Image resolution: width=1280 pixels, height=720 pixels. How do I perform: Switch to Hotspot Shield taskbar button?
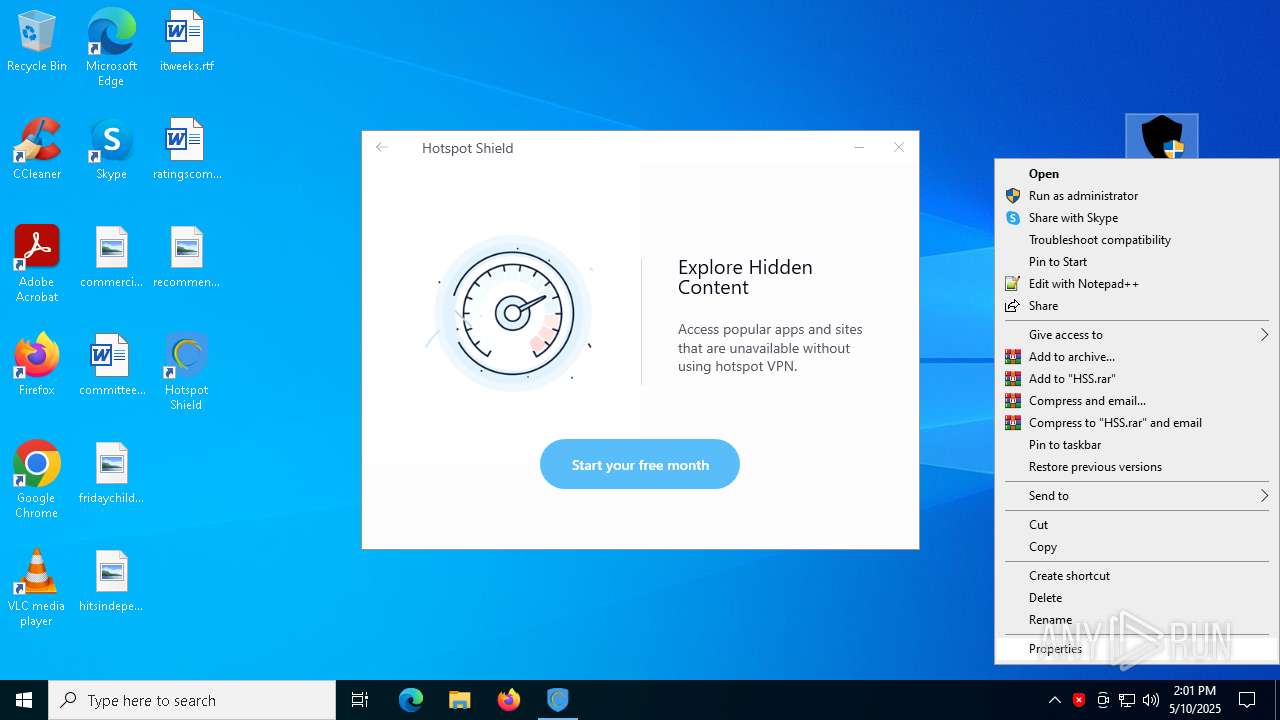558,700
